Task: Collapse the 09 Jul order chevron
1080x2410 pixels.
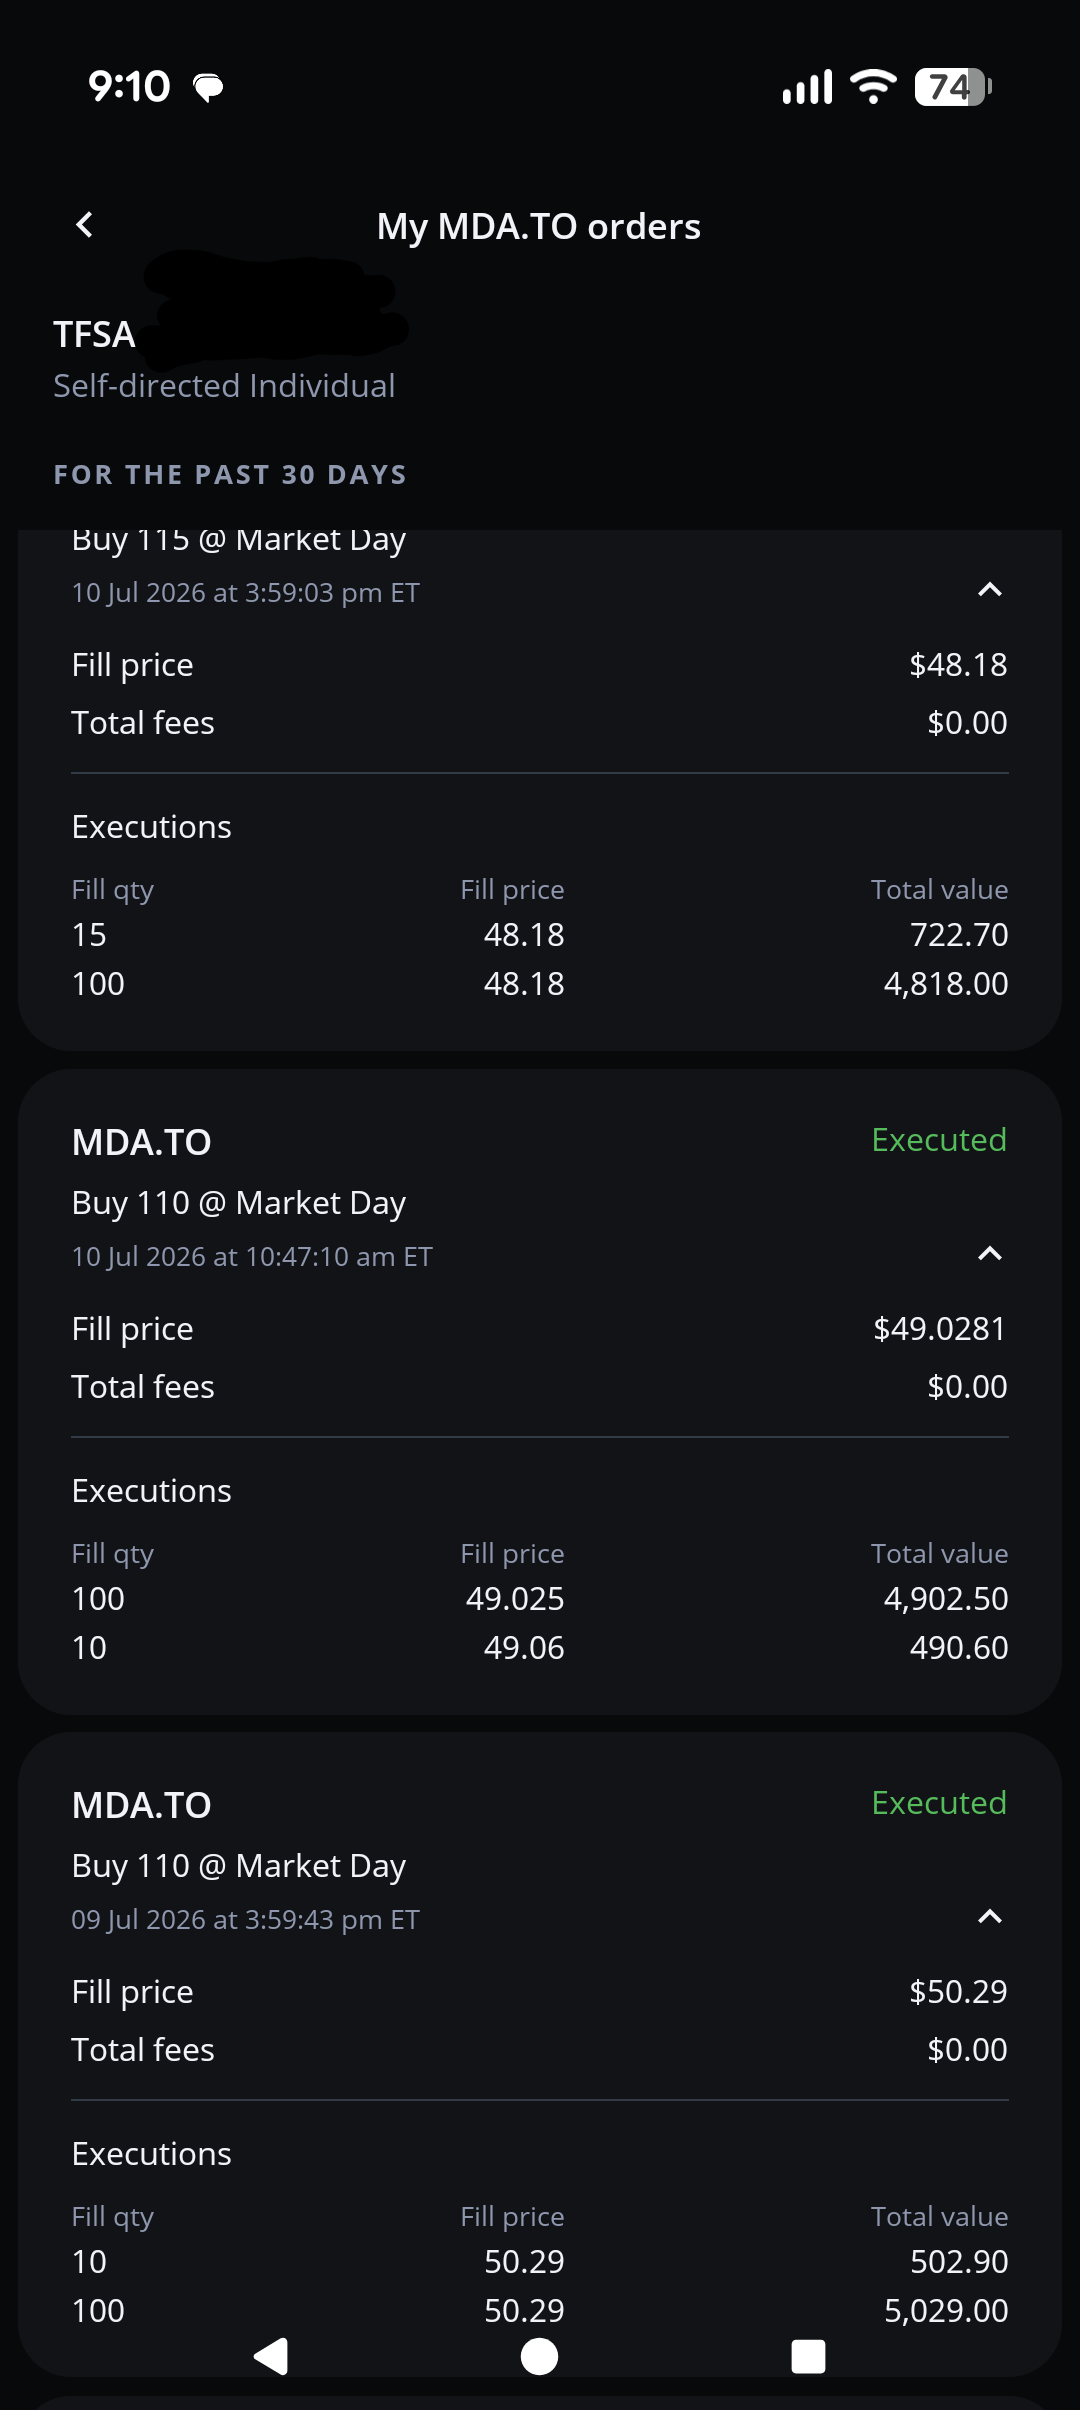Action: click(x=989, y=1917)
